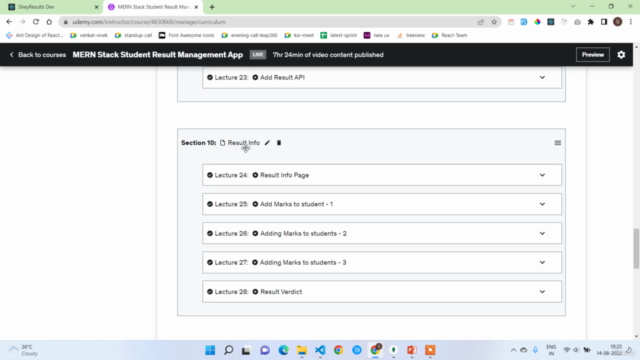This screenshot has height=360, width=640.
Task: Open treeview bookmark
Action: coord(411,36)
